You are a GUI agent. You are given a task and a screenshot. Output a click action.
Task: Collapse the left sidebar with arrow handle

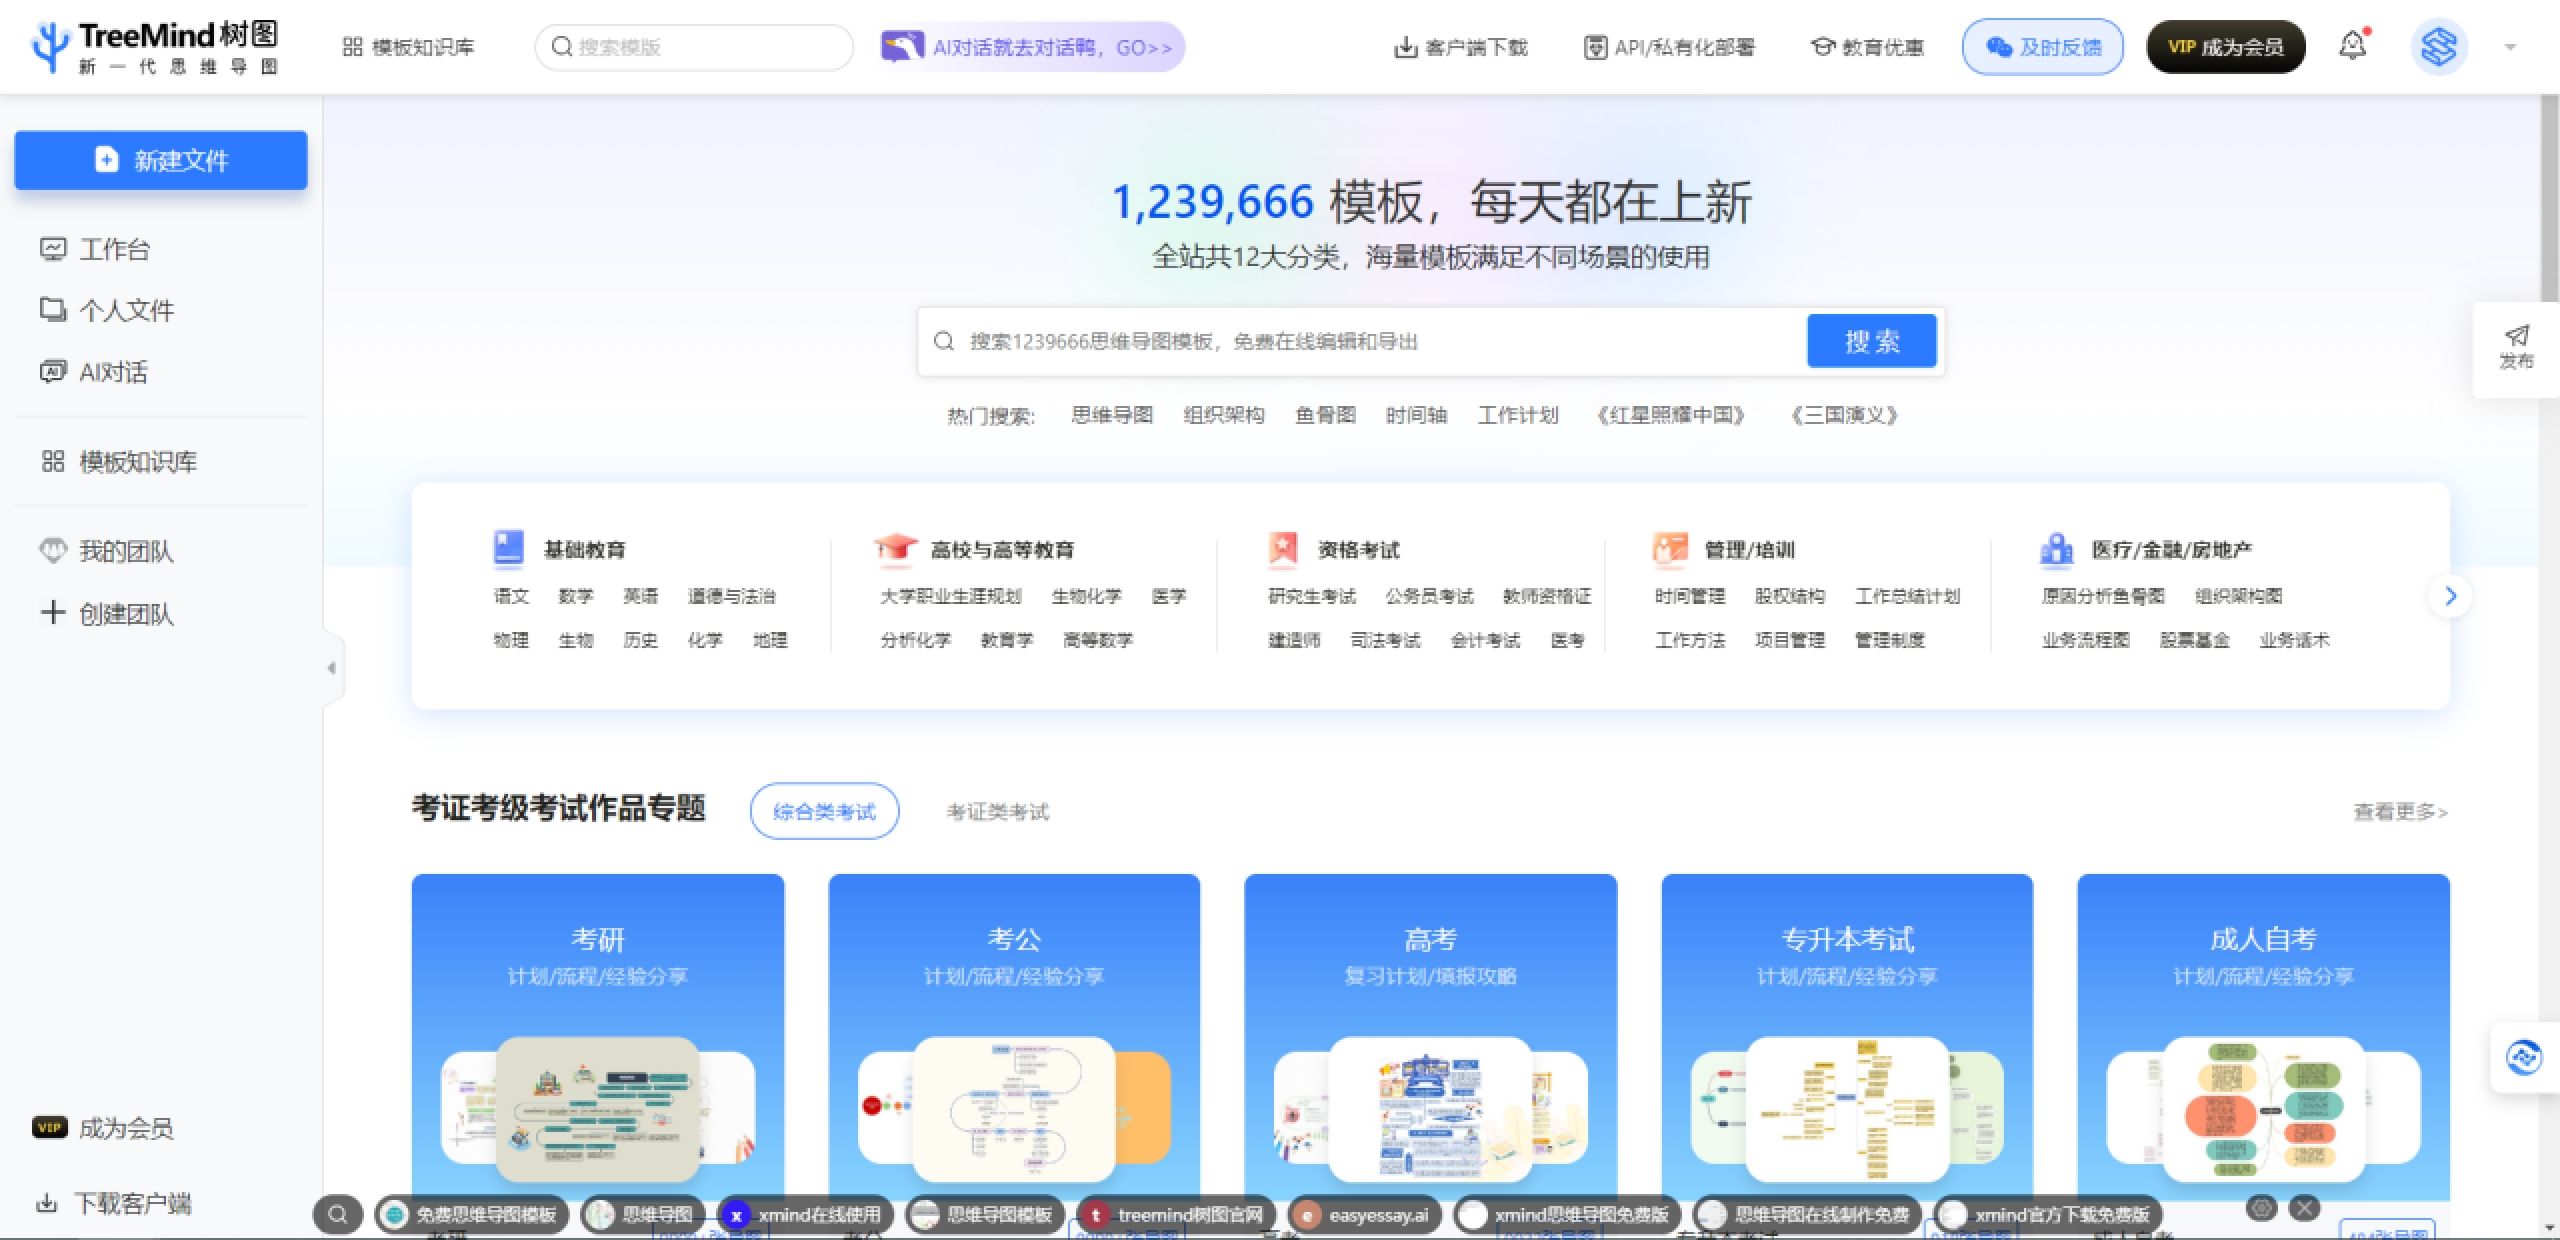331,668
